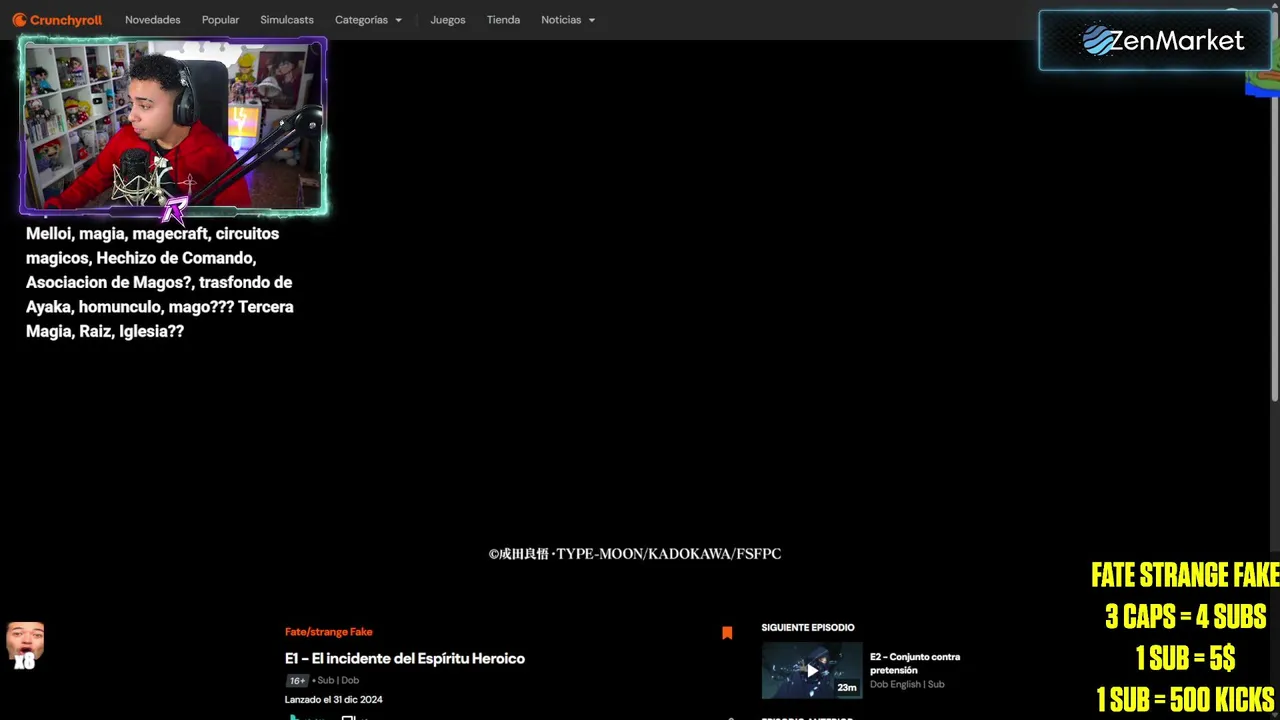Screen dimensions: 1280x720
Task: Open the Fate/strange Fake series page
Action: 329,632
